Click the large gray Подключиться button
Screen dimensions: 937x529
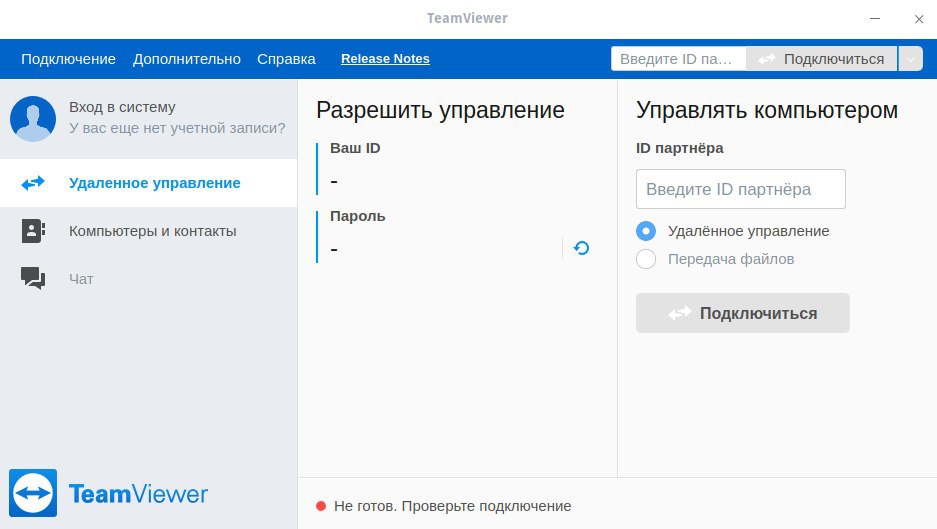click(743, 313)
